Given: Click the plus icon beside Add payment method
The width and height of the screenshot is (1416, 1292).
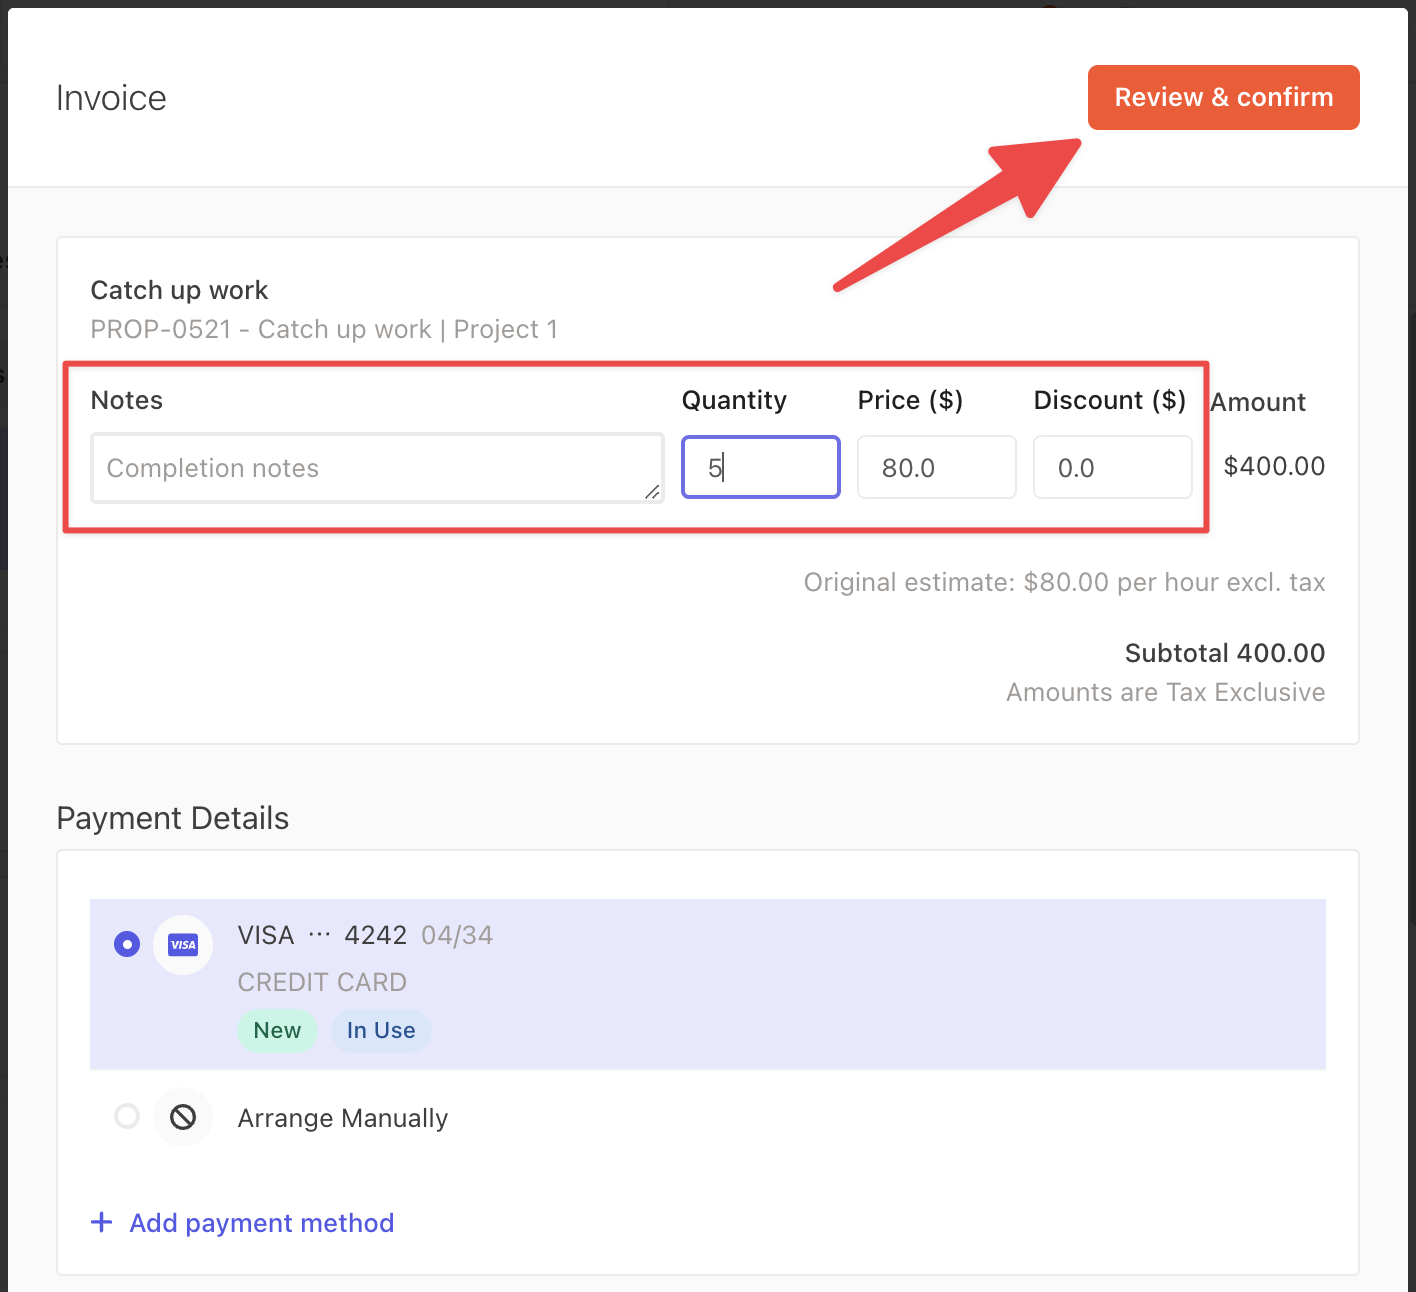Looking at the screenshot, I should point(101,1222).
